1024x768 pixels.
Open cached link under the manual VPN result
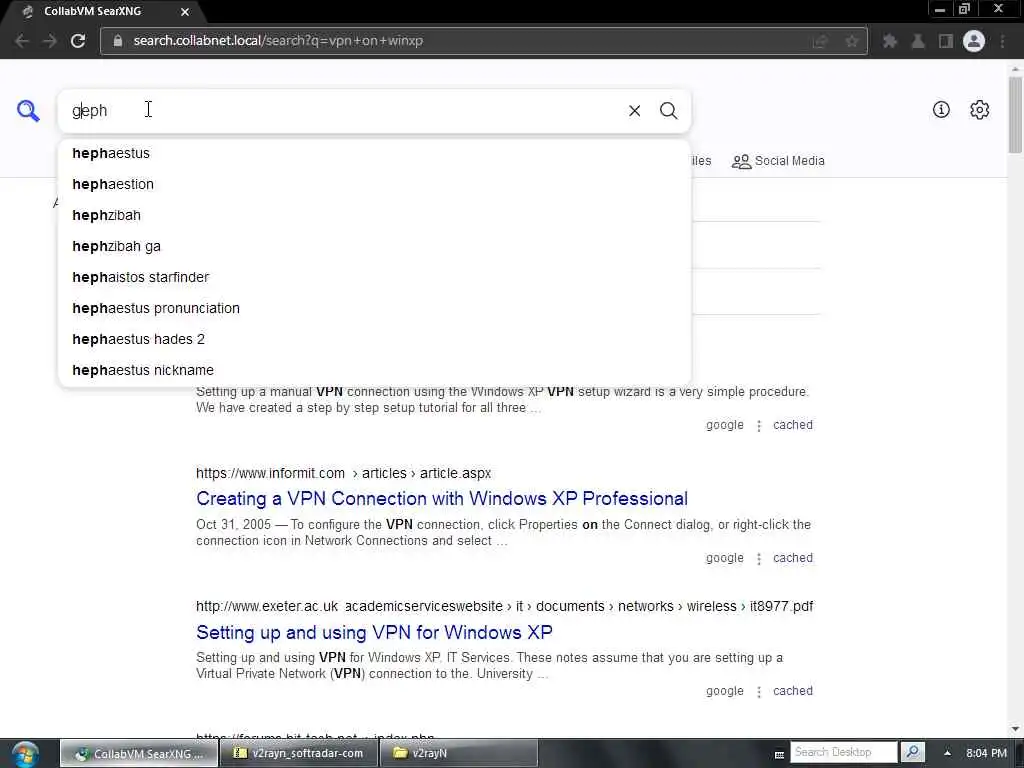click(793, 425)
